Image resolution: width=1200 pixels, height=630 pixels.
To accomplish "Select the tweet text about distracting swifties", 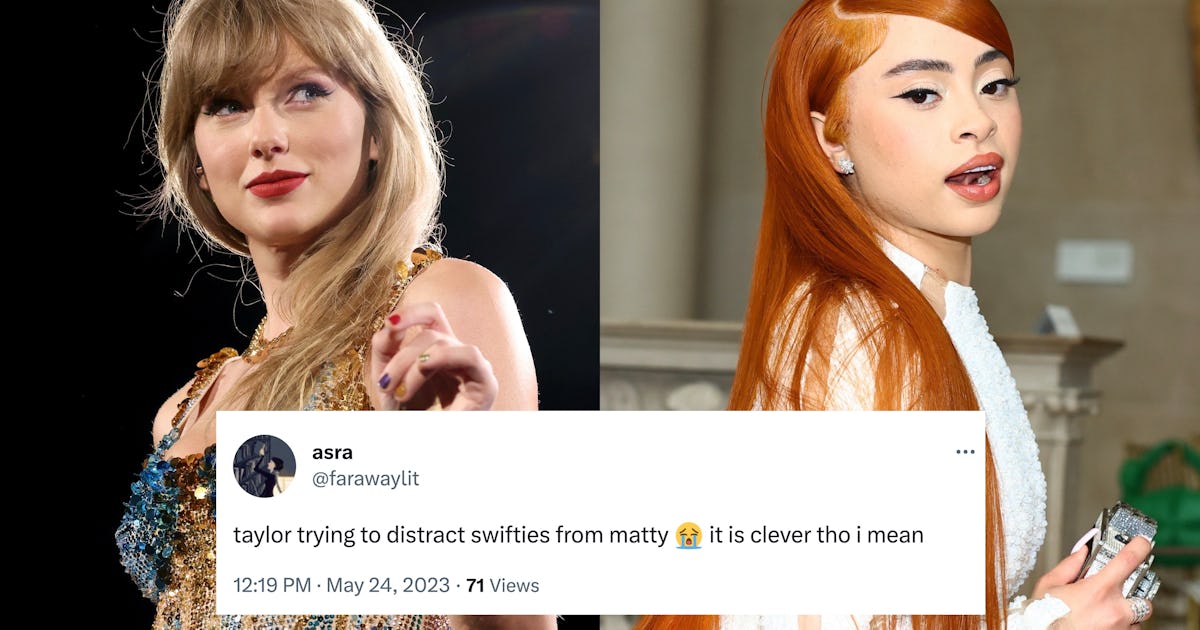I will click(x=578, y=535).
